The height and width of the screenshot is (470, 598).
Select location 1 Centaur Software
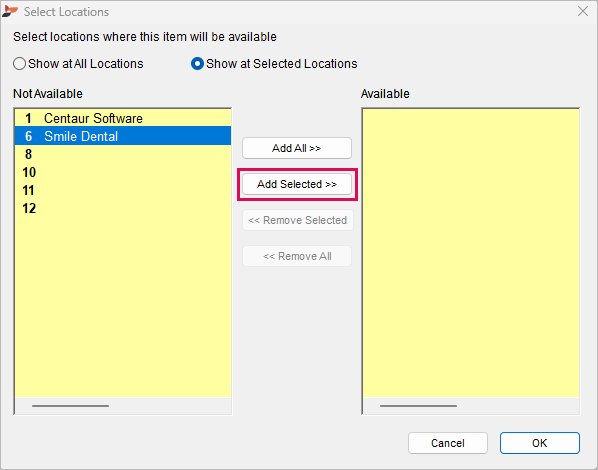(123, 118)
